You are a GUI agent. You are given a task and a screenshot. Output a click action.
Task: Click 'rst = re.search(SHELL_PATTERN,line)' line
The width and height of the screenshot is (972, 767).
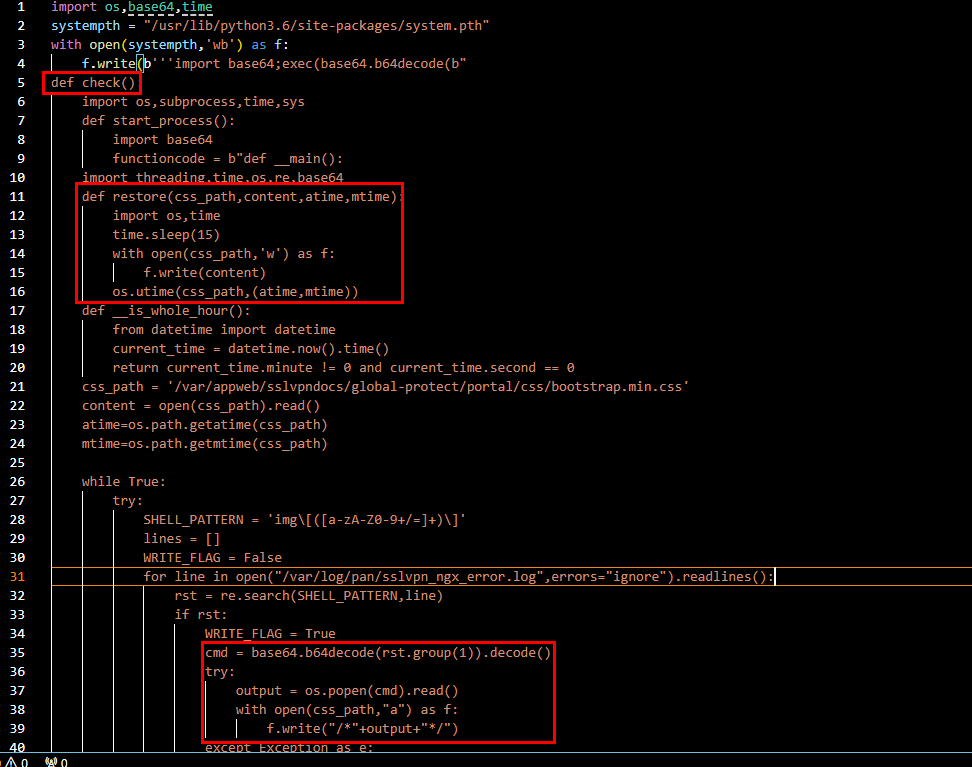pos(309,595)
